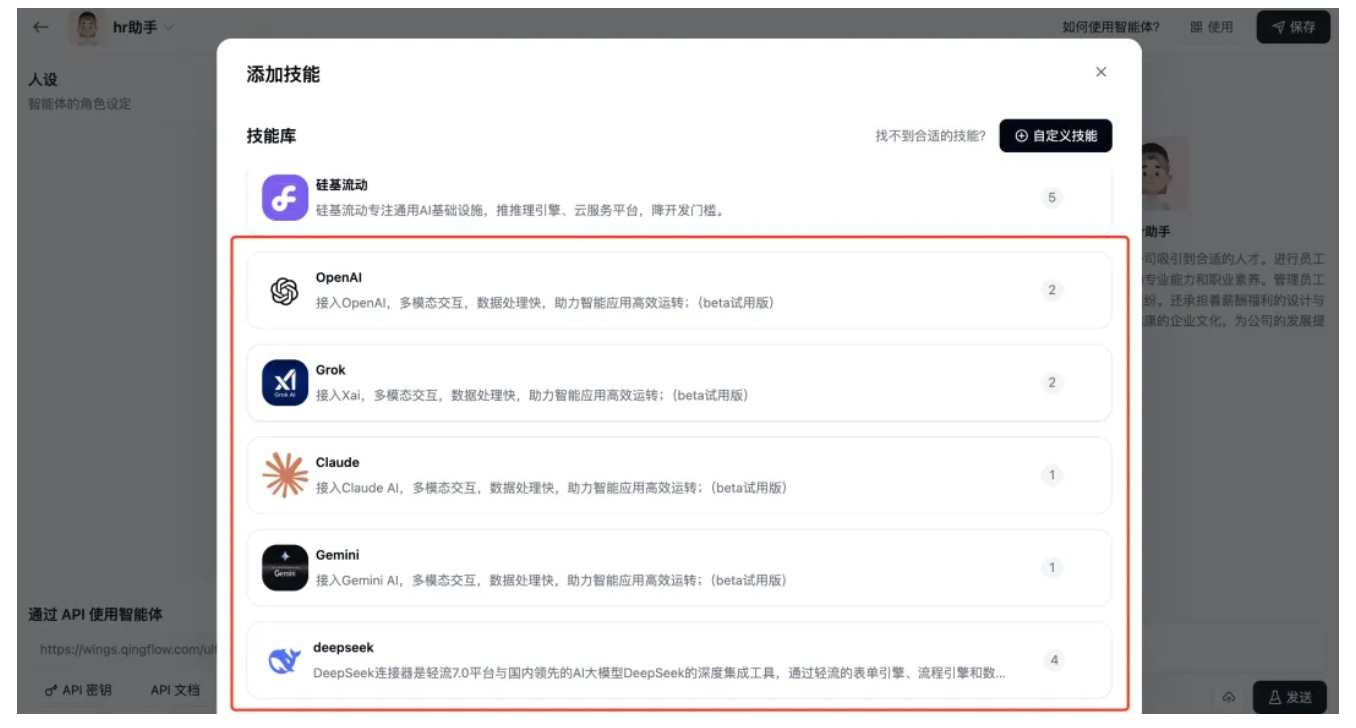Select the Gemini skill title
Viewport: 1356px width, 728px height.
[x=338, y=555]
